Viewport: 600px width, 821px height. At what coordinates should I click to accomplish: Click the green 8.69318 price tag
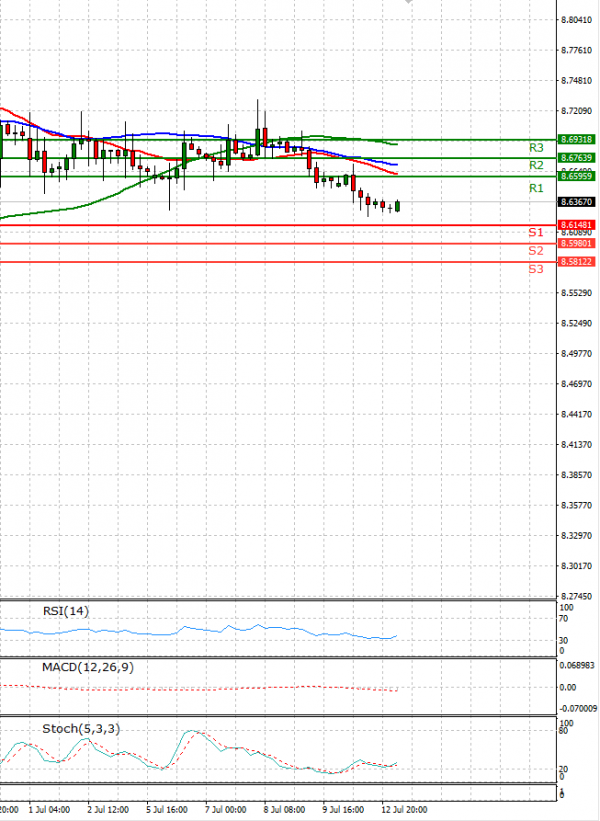point(576,139)
